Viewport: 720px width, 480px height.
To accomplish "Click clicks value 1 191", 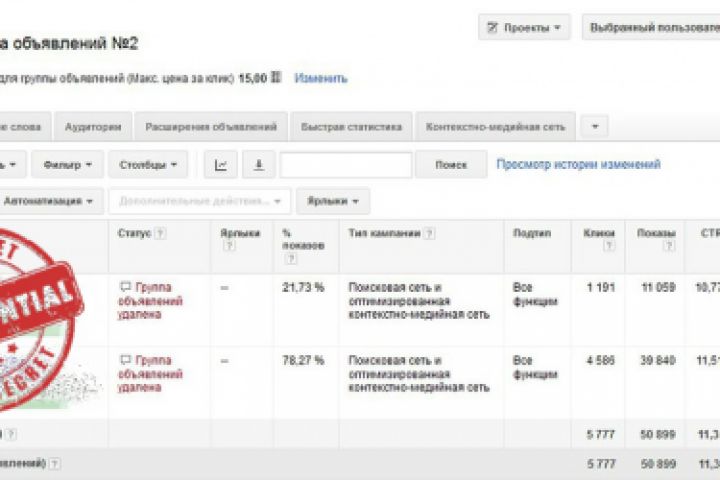I will [601, 288].
